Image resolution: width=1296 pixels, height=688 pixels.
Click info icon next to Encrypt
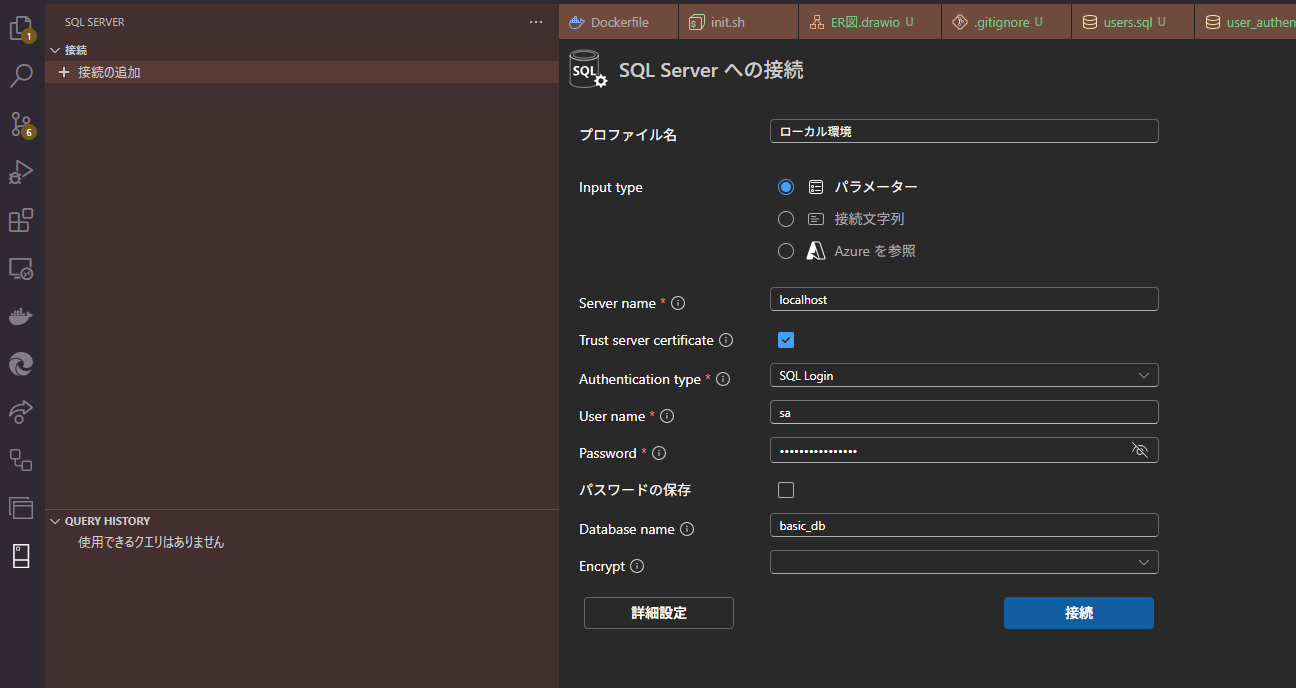click(x=637, y=566)
